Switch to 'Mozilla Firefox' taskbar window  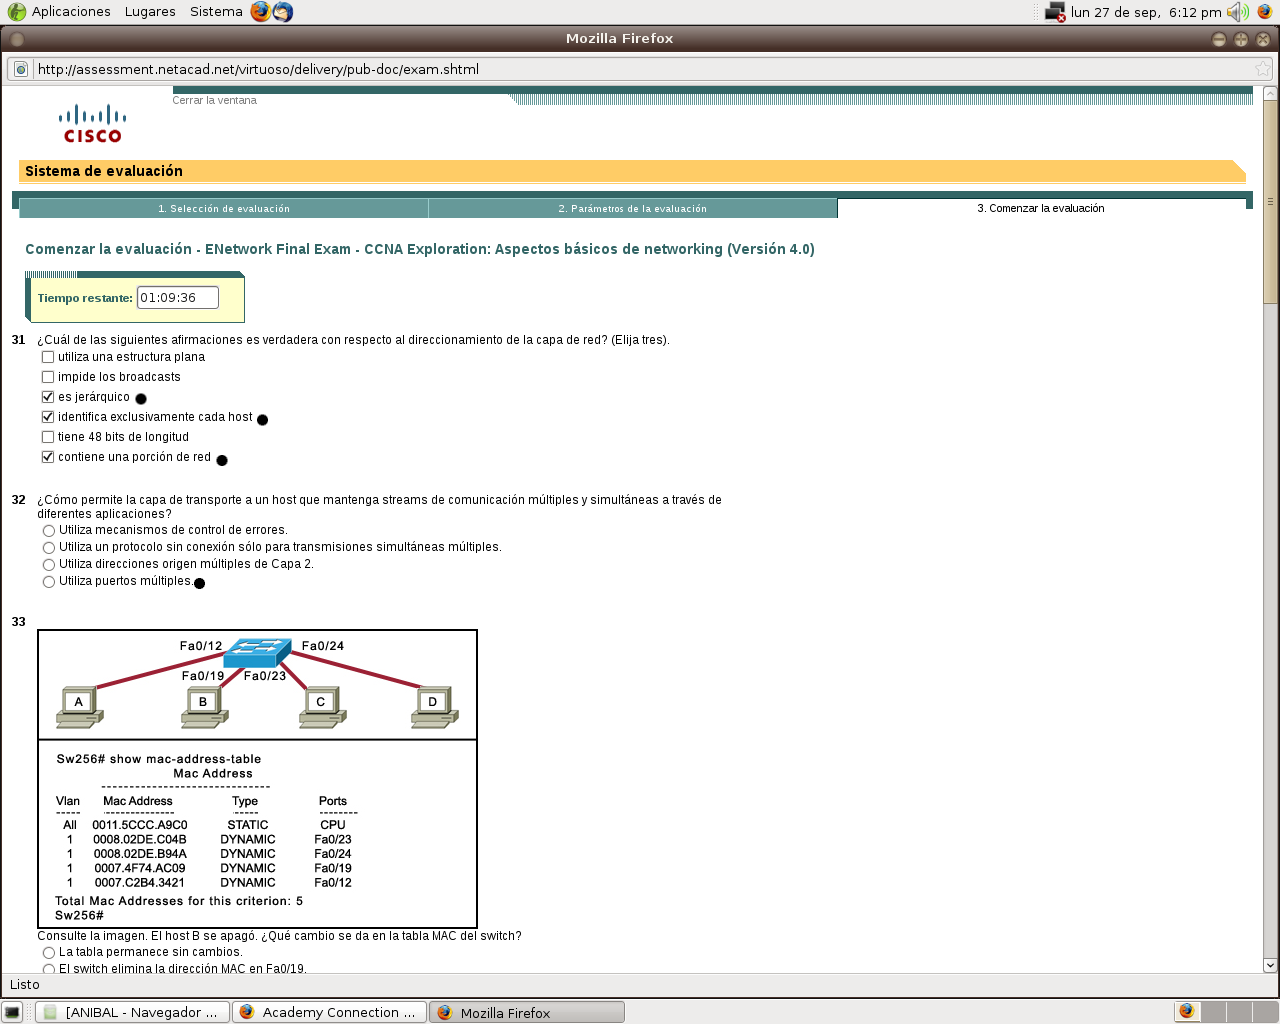tap(527, 1012)
